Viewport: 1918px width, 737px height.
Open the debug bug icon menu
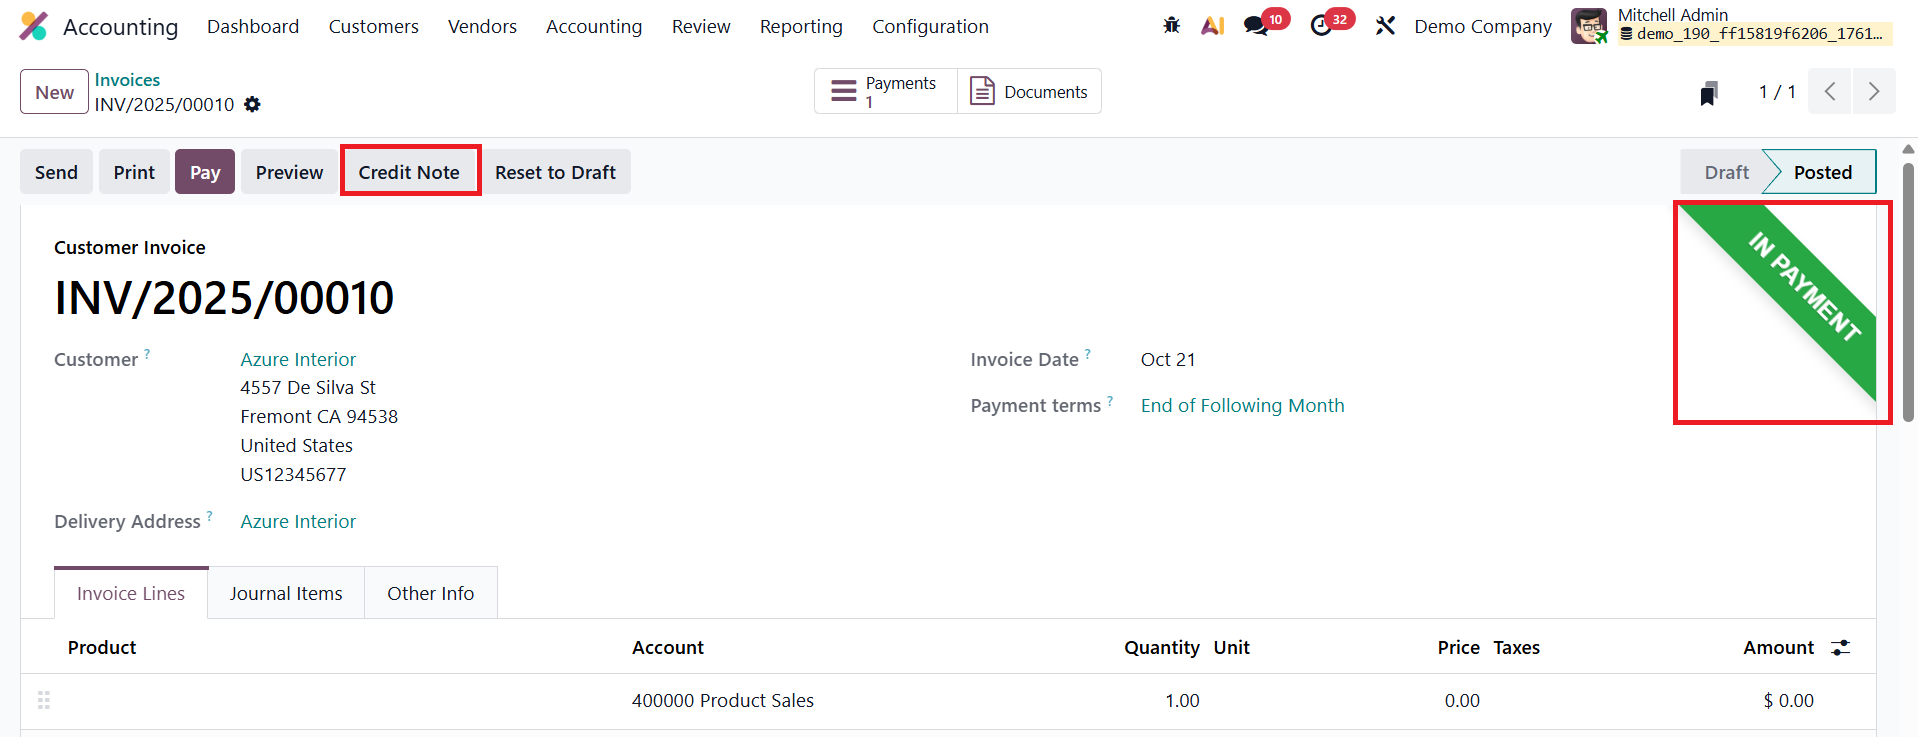(1172, 26)
